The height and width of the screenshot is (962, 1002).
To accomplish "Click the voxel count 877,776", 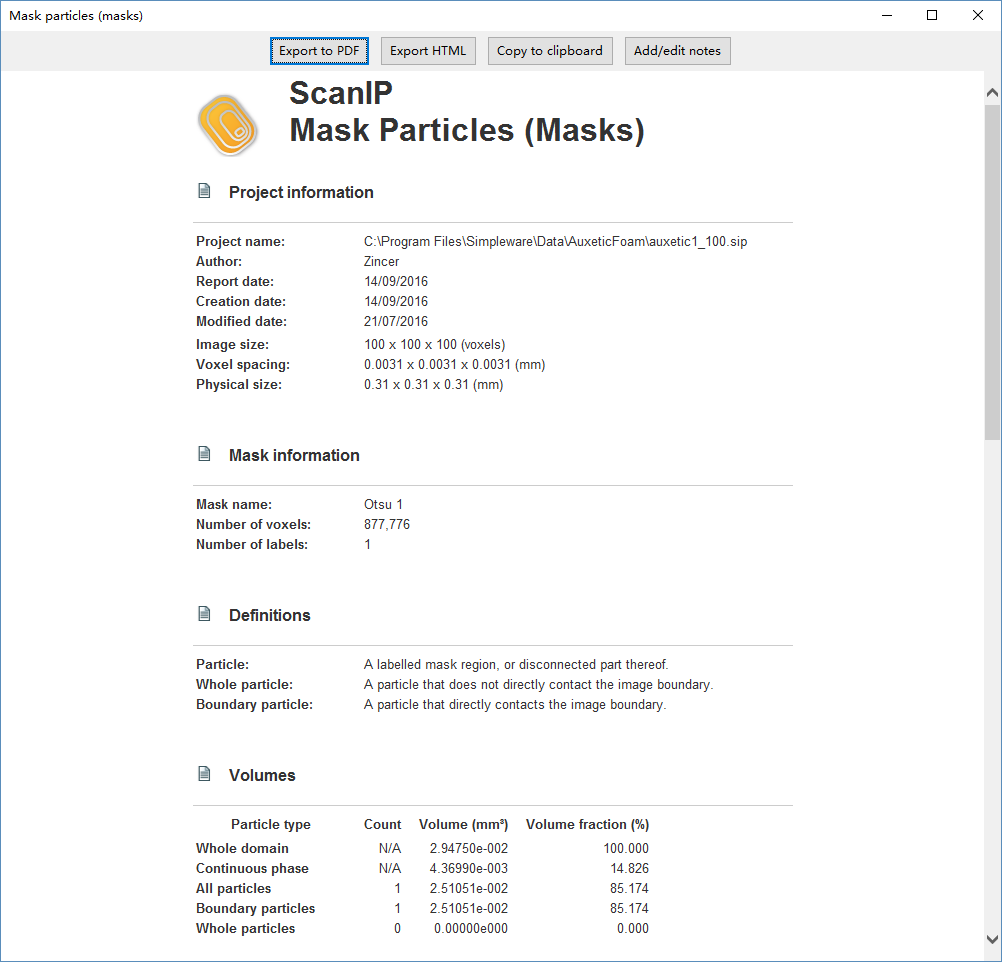I will point(387,524).
